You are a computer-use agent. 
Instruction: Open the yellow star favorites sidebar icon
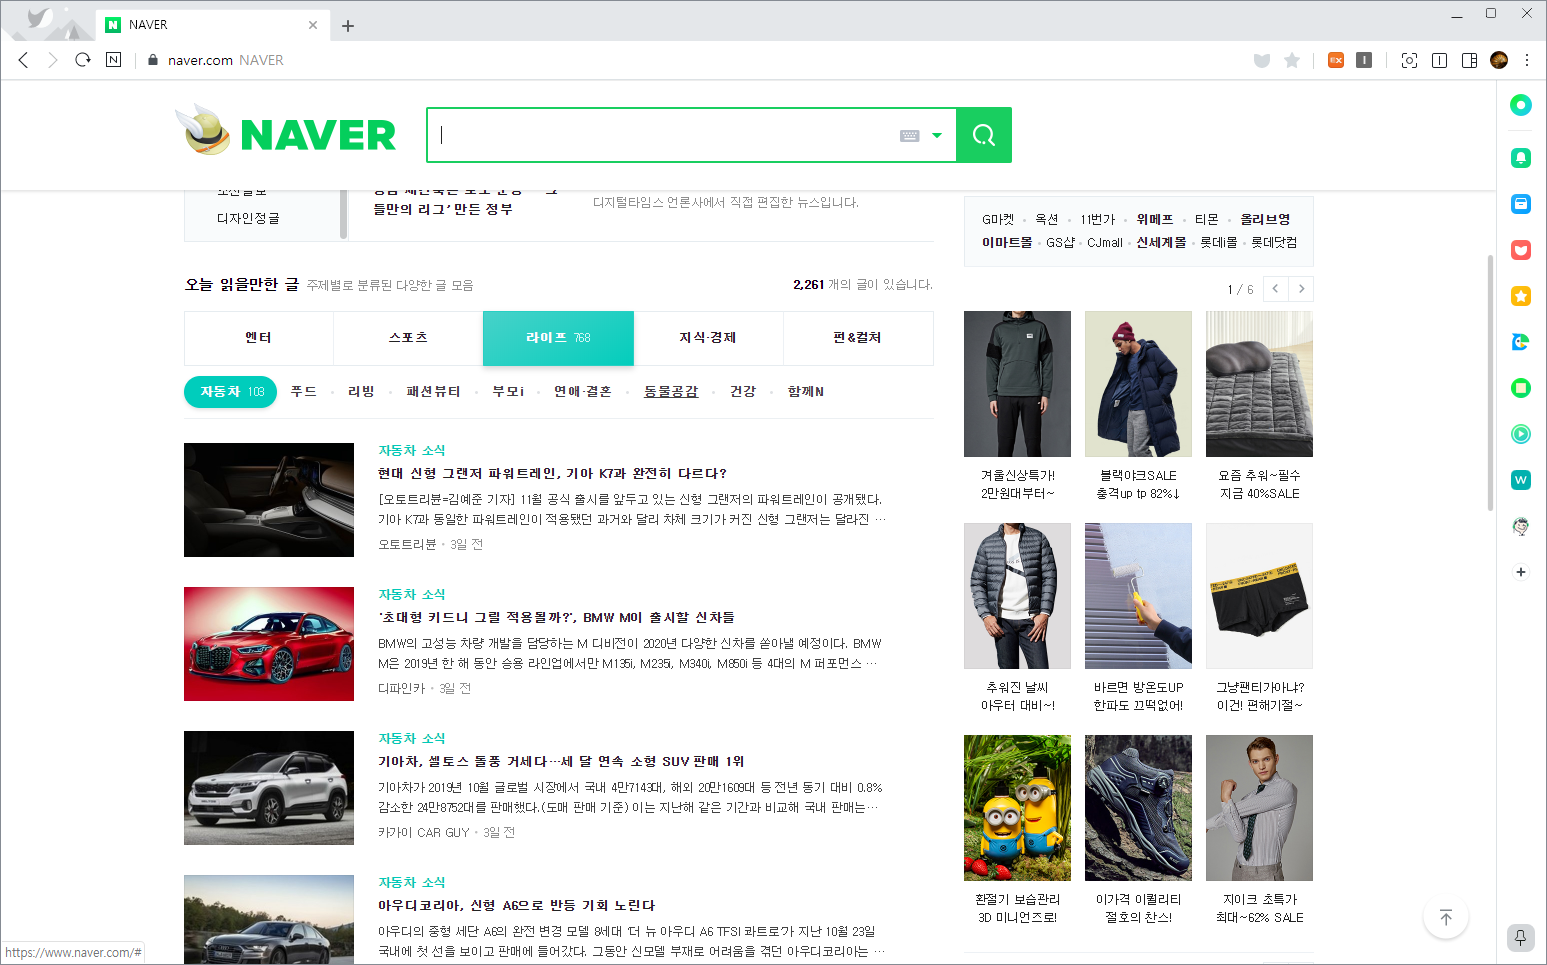1521,296
